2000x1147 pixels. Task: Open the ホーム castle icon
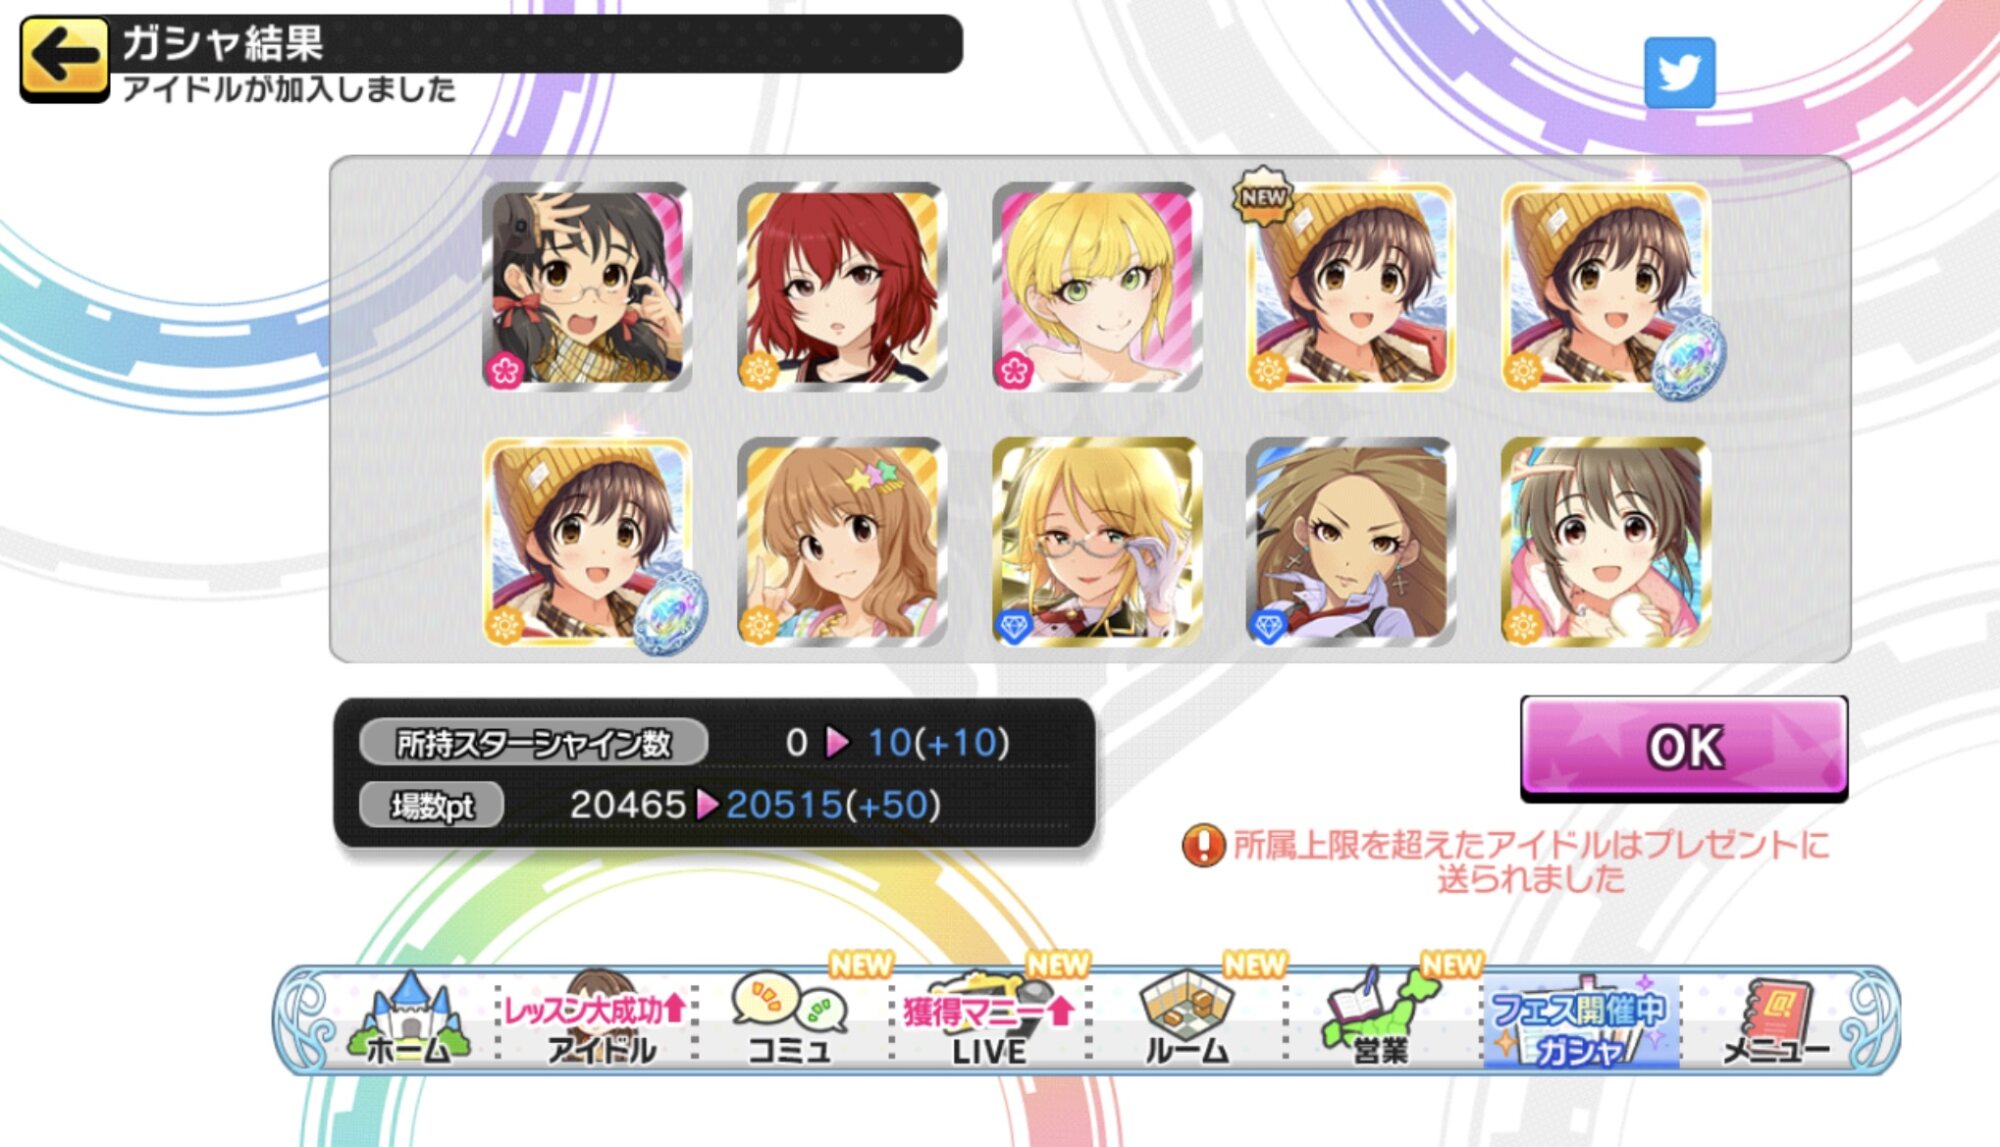point(408,1018)
